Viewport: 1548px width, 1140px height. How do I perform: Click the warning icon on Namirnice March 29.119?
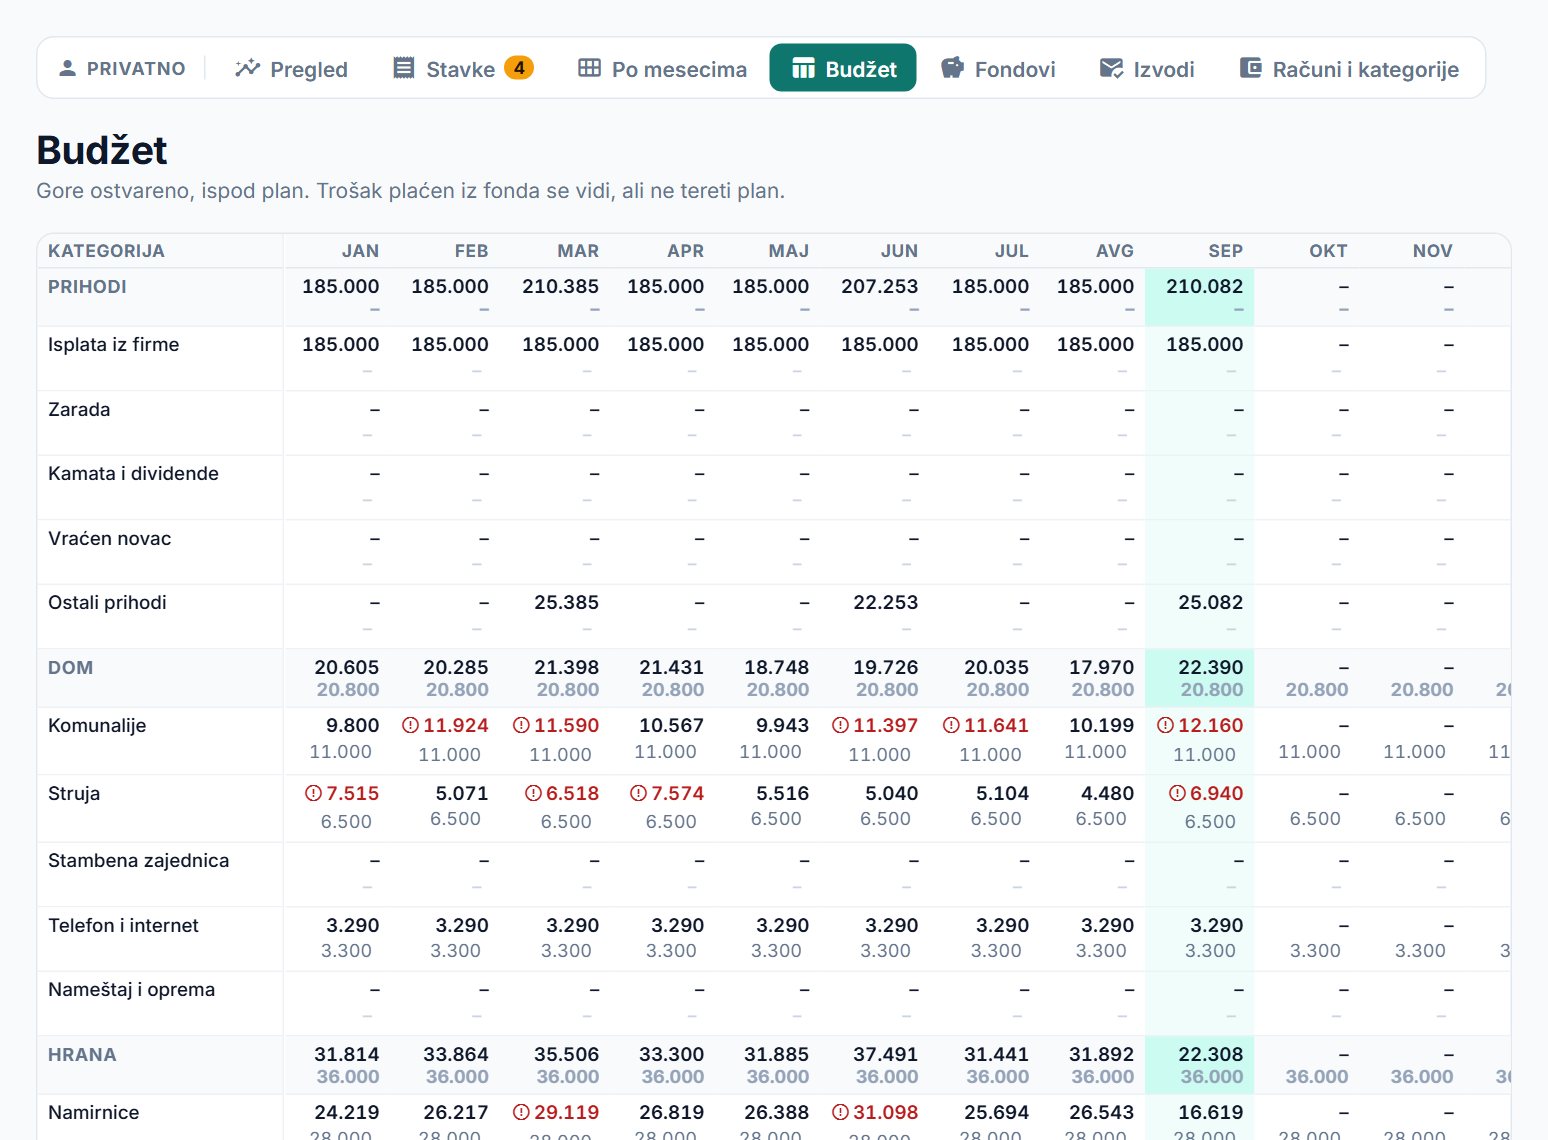pyautogui.click(x=521, y=1112)
